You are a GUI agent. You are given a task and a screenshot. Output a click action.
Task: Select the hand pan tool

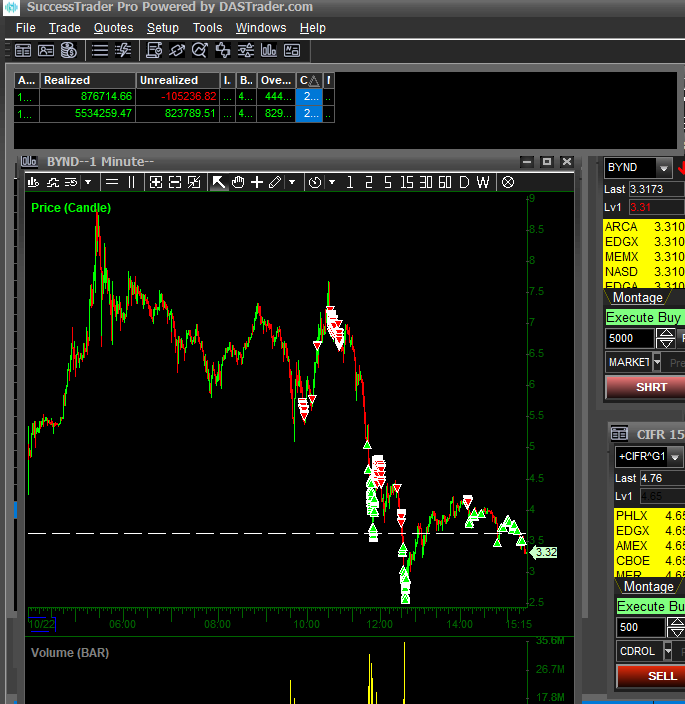click(x=238, y=182)
